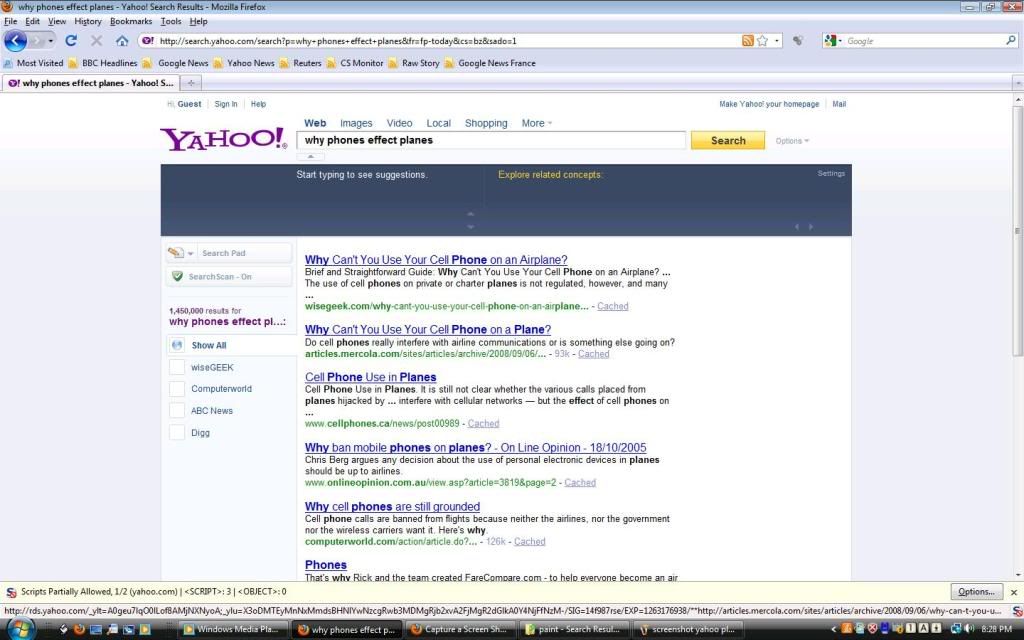
Task: Click the forward navigation arrow
Action: pyautogui.click(x=36, y=40)
